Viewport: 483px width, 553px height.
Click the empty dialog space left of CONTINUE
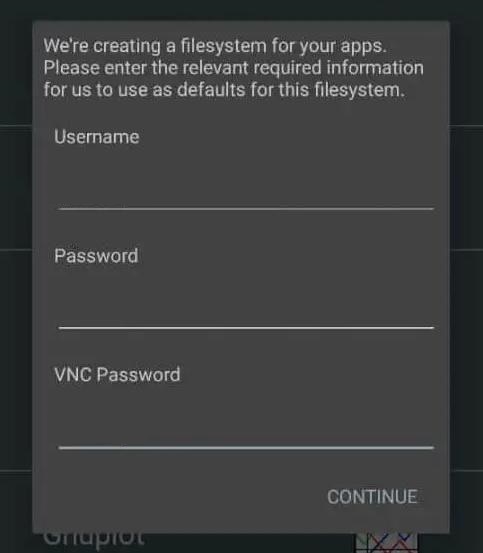pos(176,497)
